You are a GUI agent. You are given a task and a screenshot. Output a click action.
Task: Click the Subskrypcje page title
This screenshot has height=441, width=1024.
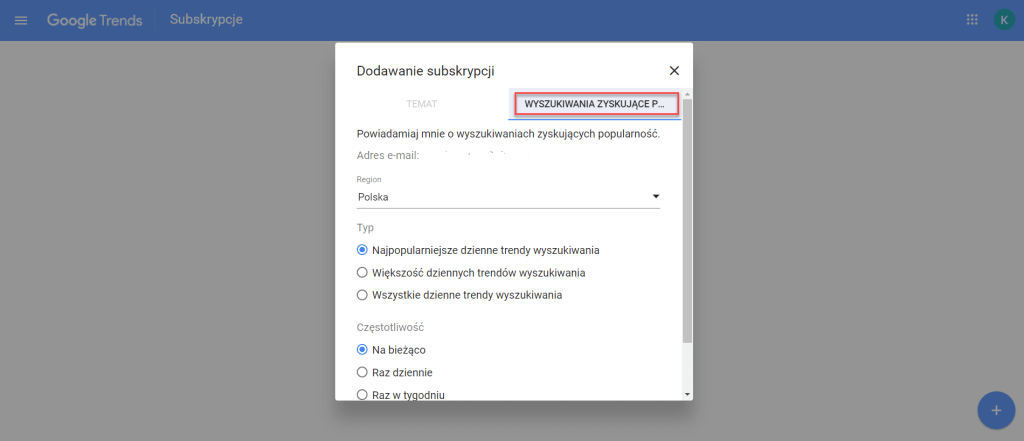206,20
